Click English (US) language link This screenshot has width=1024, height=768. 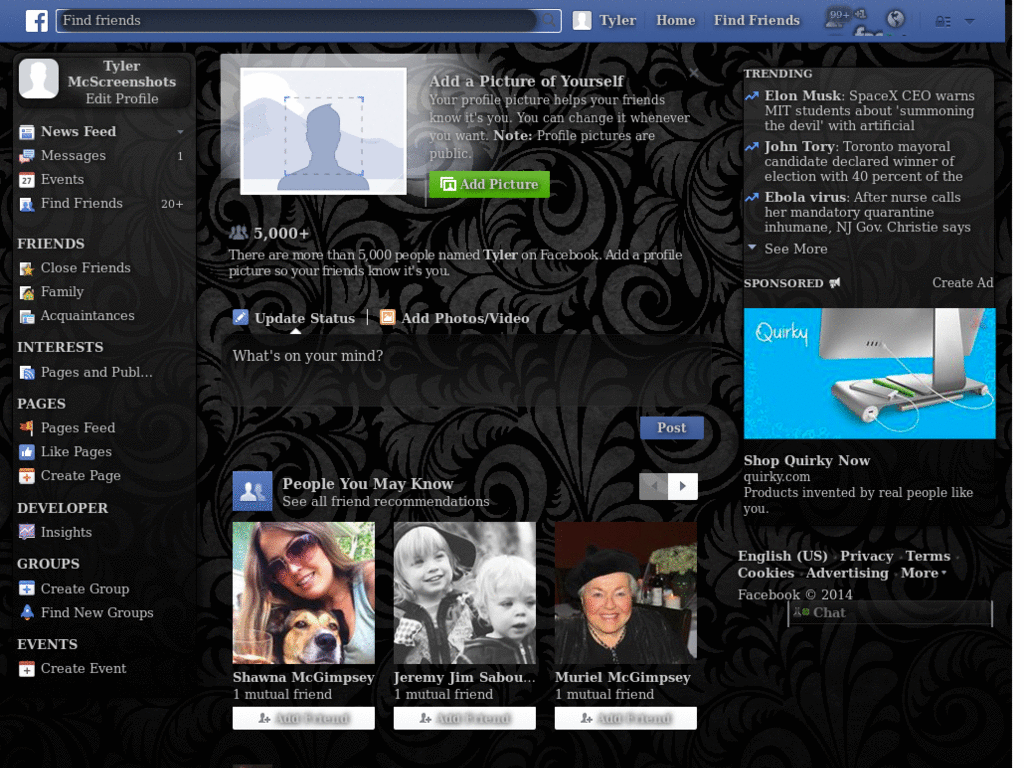click(x=782, y=556)
